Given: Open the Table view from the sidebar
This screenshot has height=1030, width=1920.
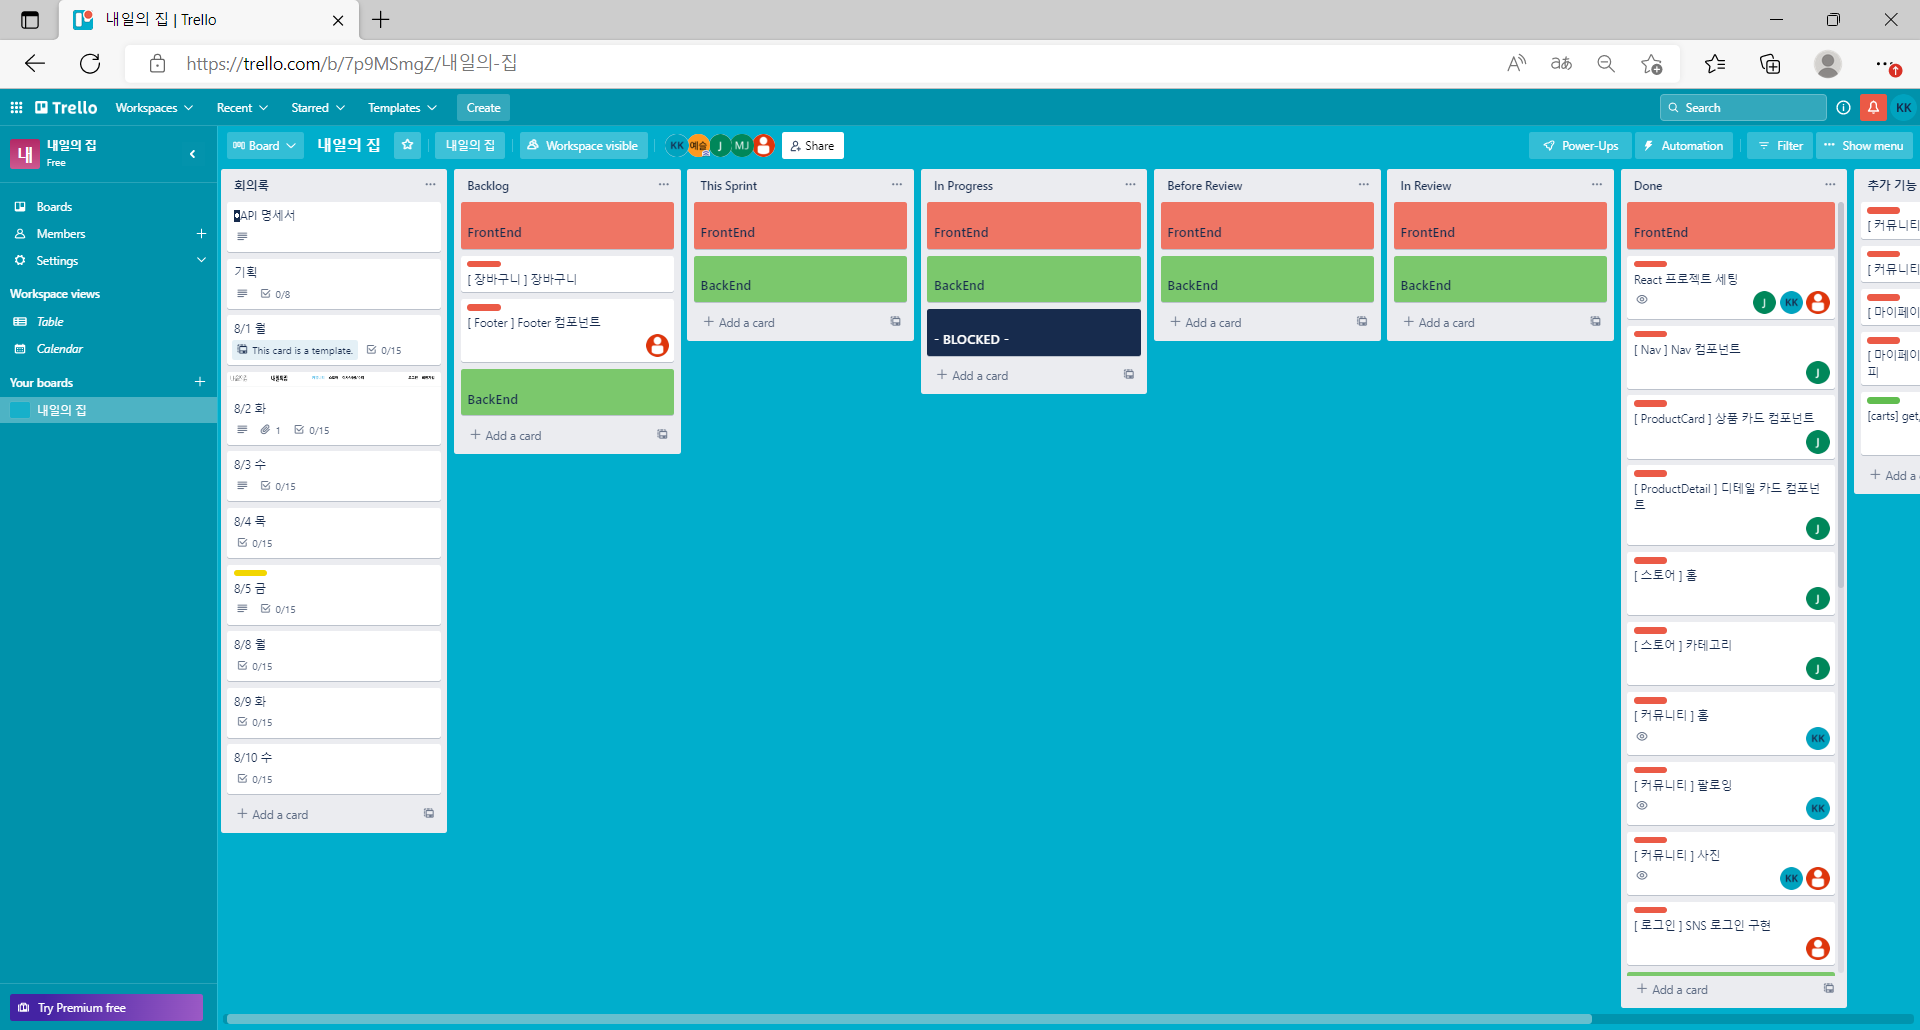Looking at the screenshot, I should point(48,321).
